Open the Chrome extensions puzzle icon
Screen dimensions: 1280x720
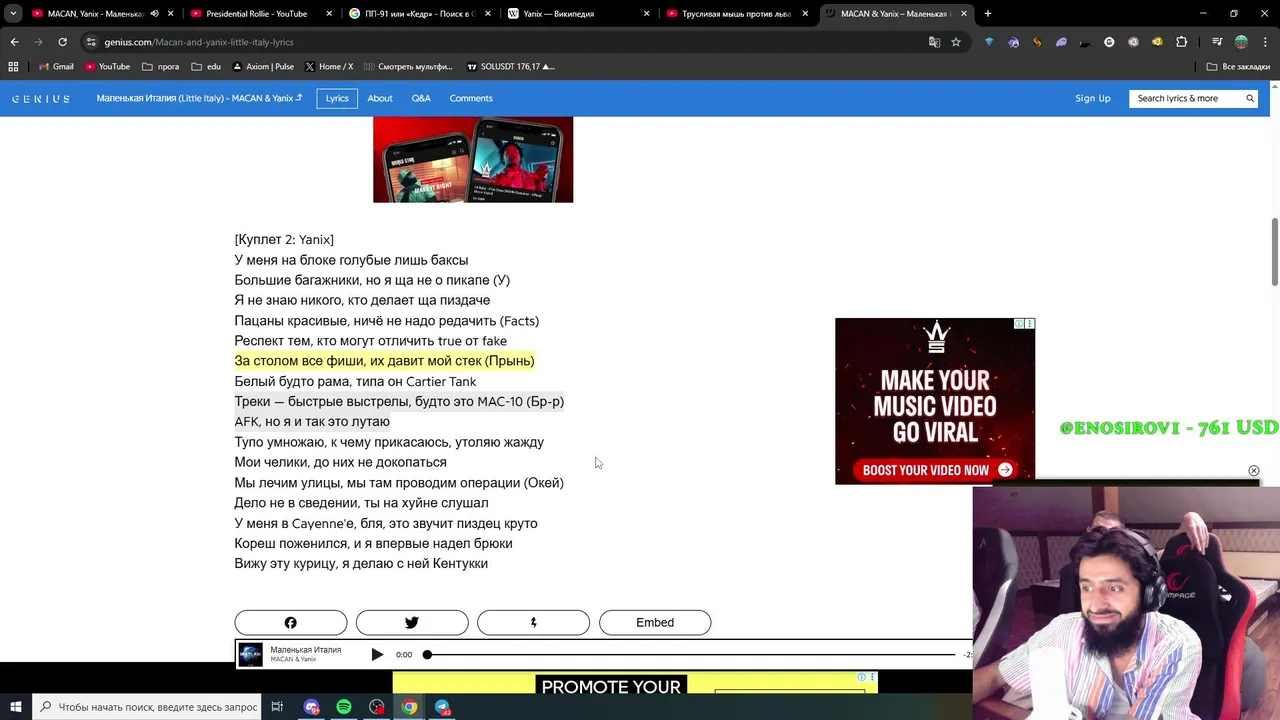pos(1181,42)
